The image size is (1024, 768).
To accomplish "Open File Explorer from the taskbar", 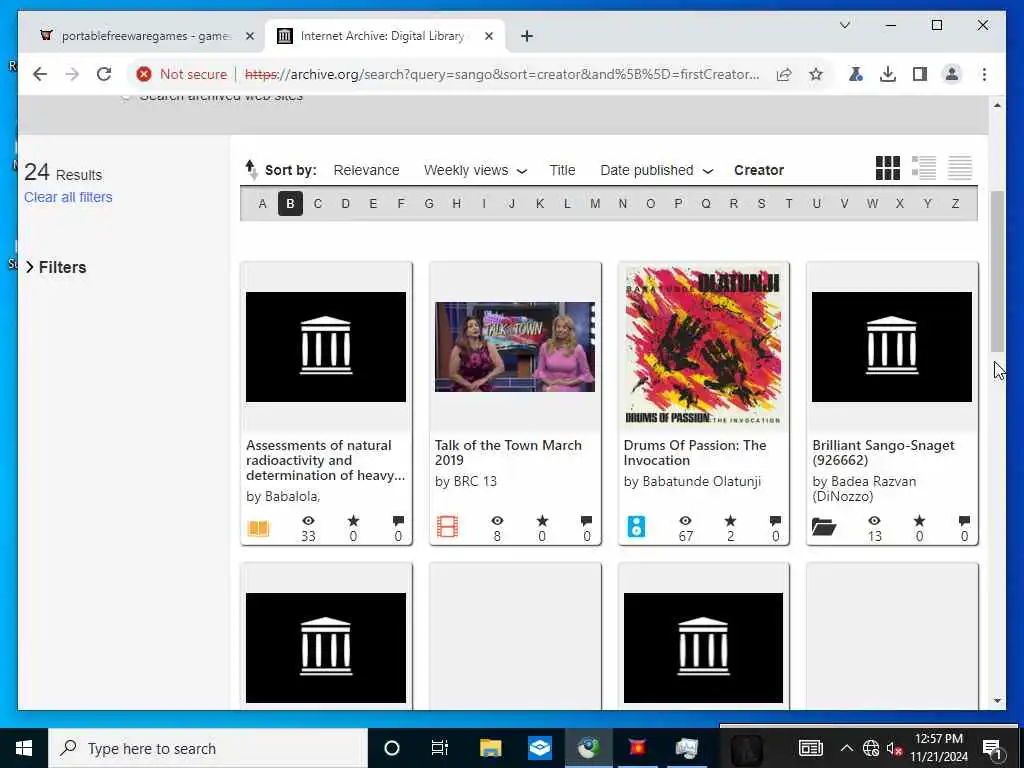I will pos(490,748).
